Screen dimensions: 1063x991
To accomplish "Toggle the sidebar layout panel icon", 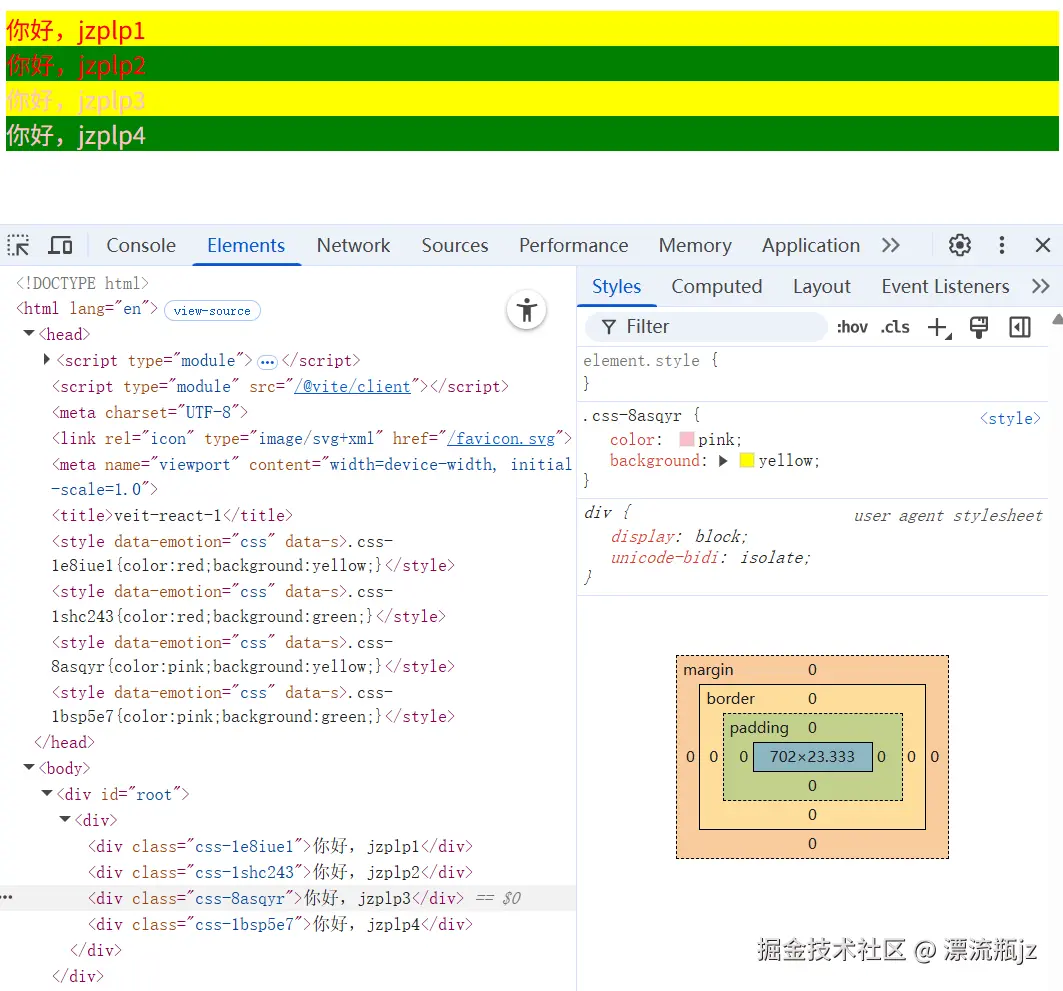I will coord(1019,327).
